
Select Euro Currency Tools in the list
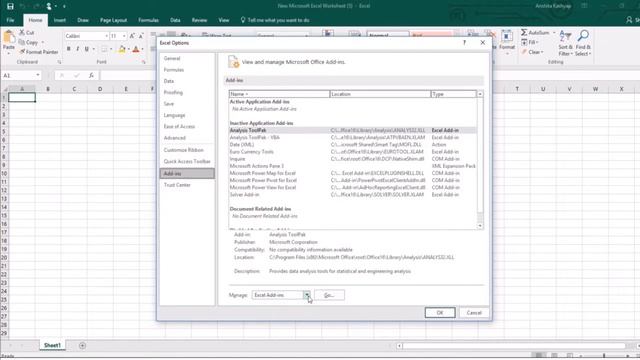tap(352, 152)
